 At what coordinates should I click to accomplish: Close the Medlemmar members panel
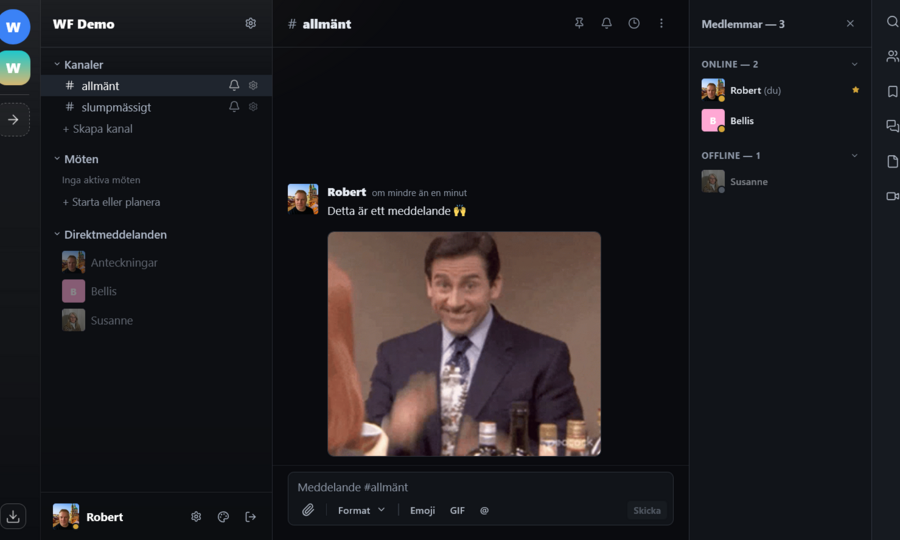850,24
